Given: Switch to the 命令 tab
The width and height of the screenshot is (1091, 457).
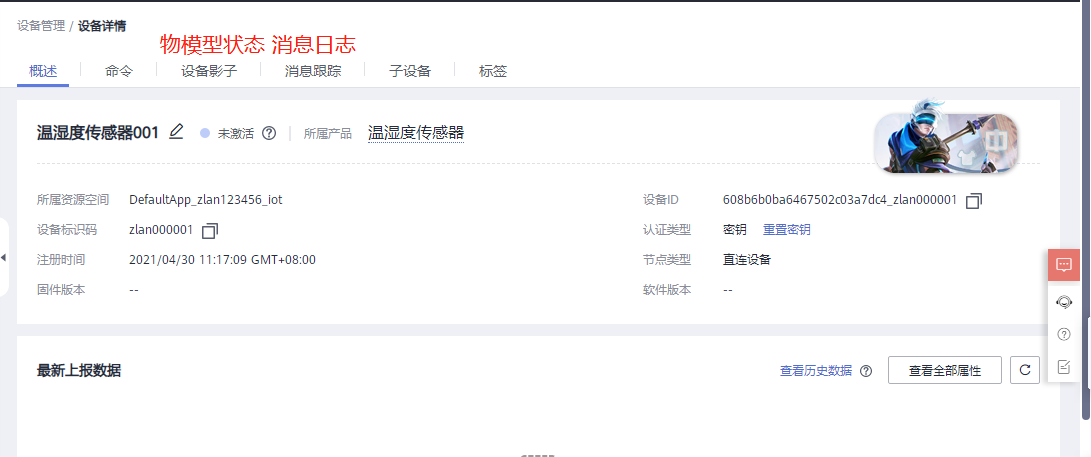Looking at the screenshot, I should (x=118, y=71).
